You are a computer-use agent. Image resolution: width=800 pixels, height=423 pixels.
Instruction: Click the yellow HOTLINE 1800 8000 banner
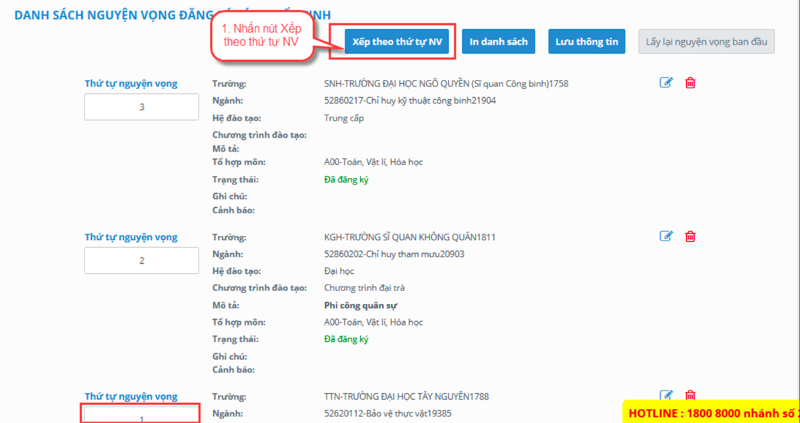coord(710,412)
